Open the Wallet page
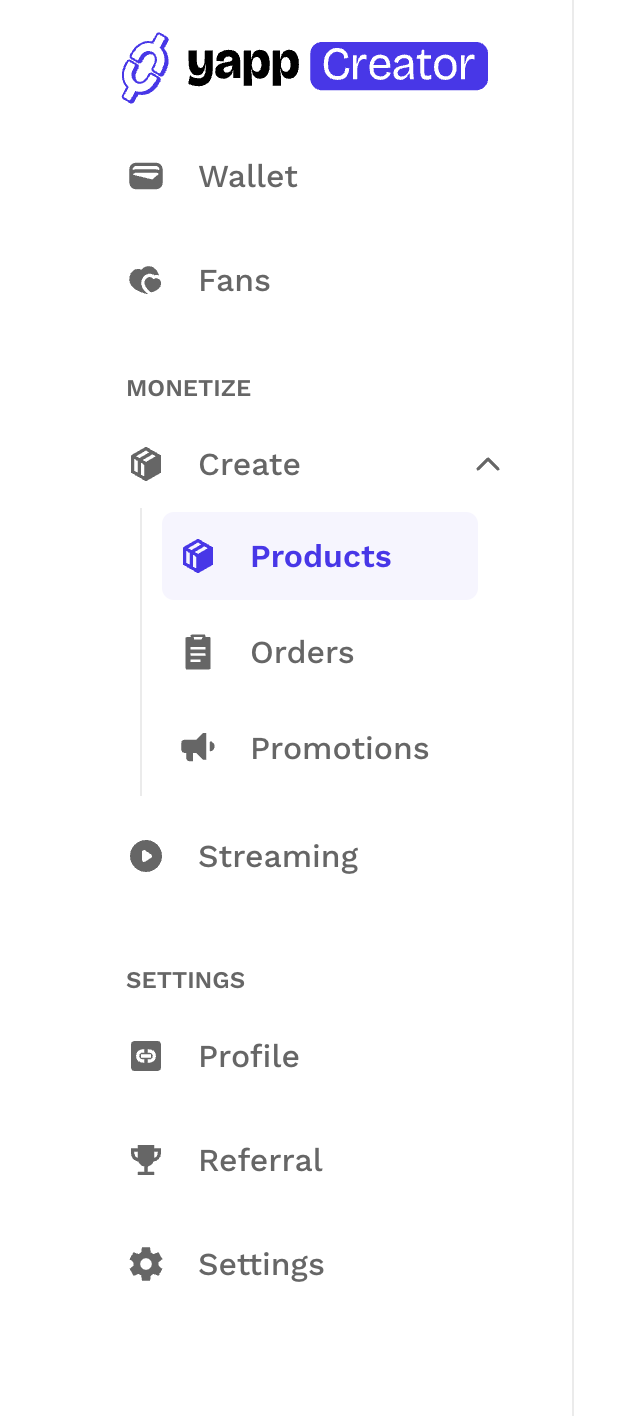This screenshot has height=1416, width=644. coord(248,177)
